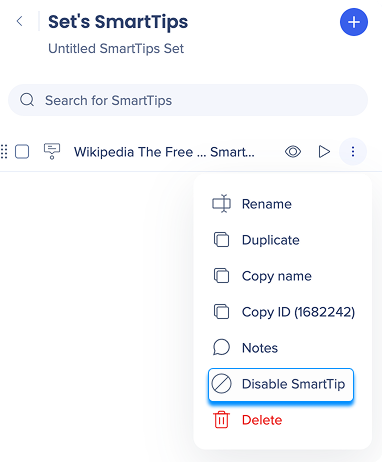This screenshot has width=382, height=462.
Task: Grab the drag handle dots on SmartTip row
Action: 4,152
